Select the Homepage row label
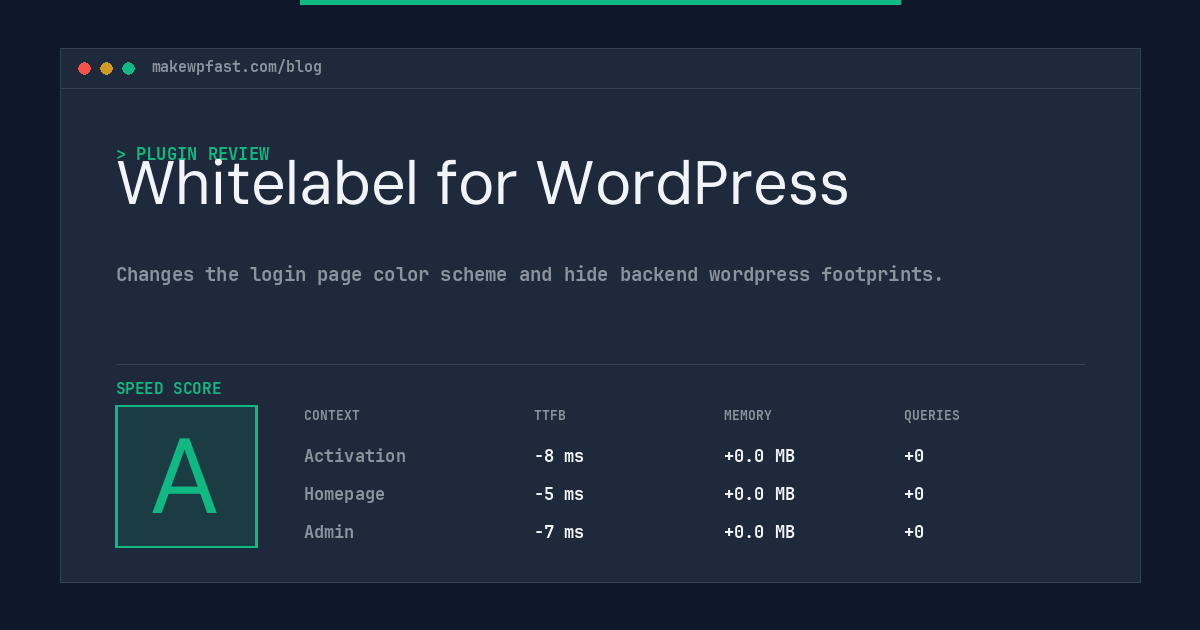The height and width of the screenshot is (630, 1200). point(344,494)
